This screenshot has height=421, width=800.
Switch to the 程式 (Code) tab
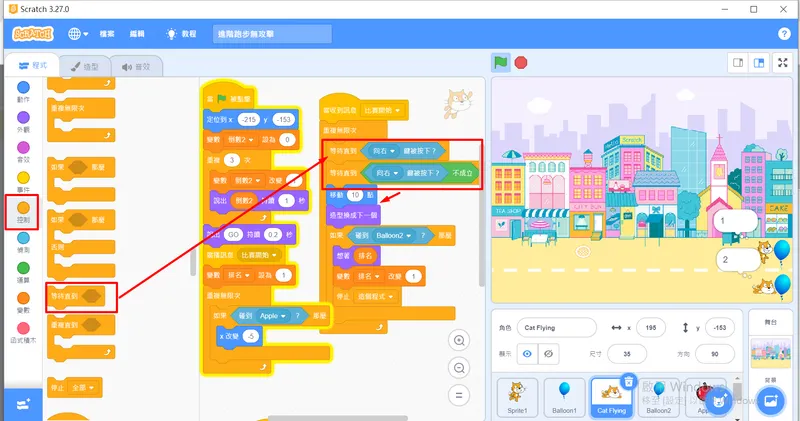click(33, 65)
